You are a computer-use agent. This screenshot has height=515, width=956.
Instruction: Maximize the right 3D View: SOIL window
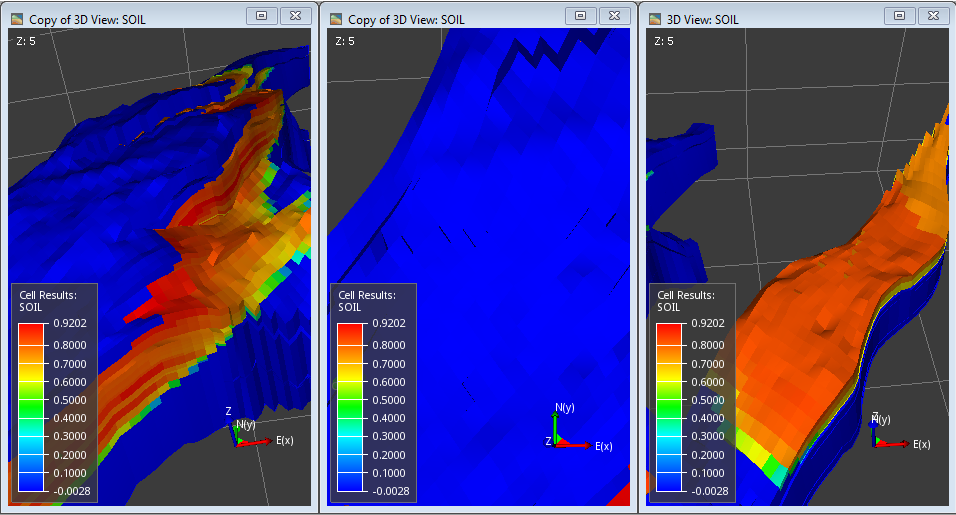coord(899,16)
